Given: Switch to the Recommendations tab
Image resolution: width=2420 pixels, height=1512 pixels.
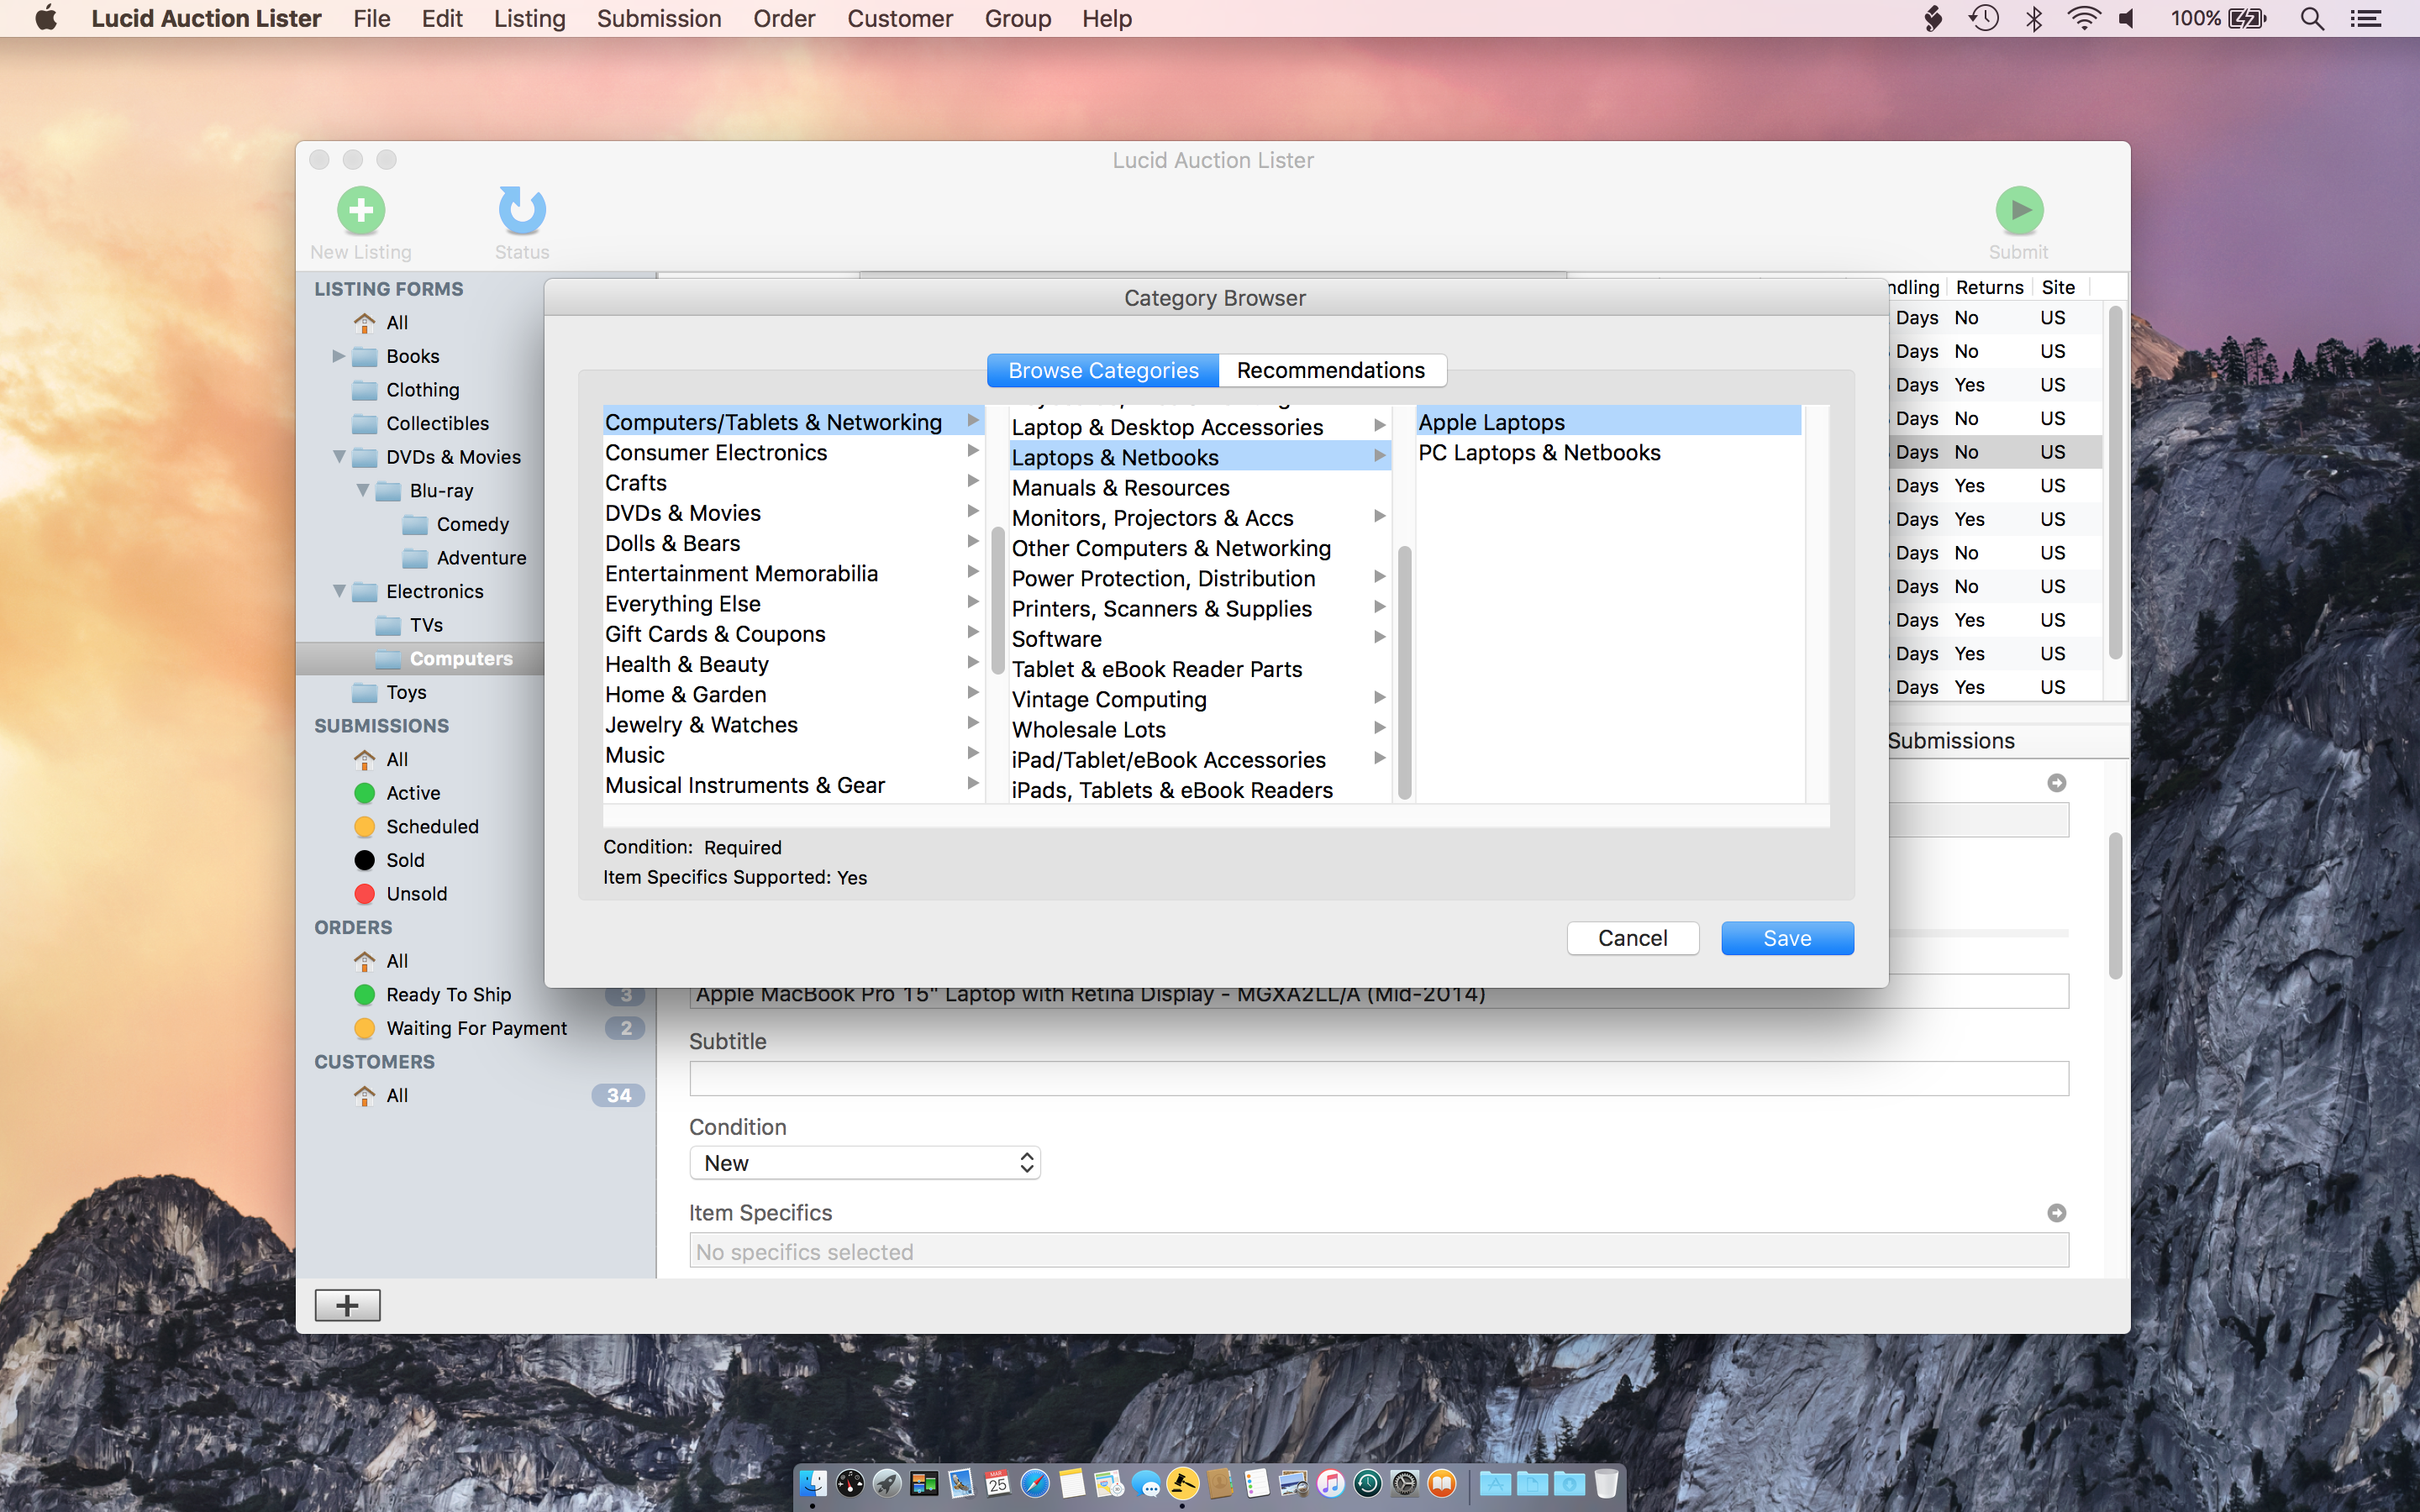Looking at the screenshot, I should coord(1330,370).
